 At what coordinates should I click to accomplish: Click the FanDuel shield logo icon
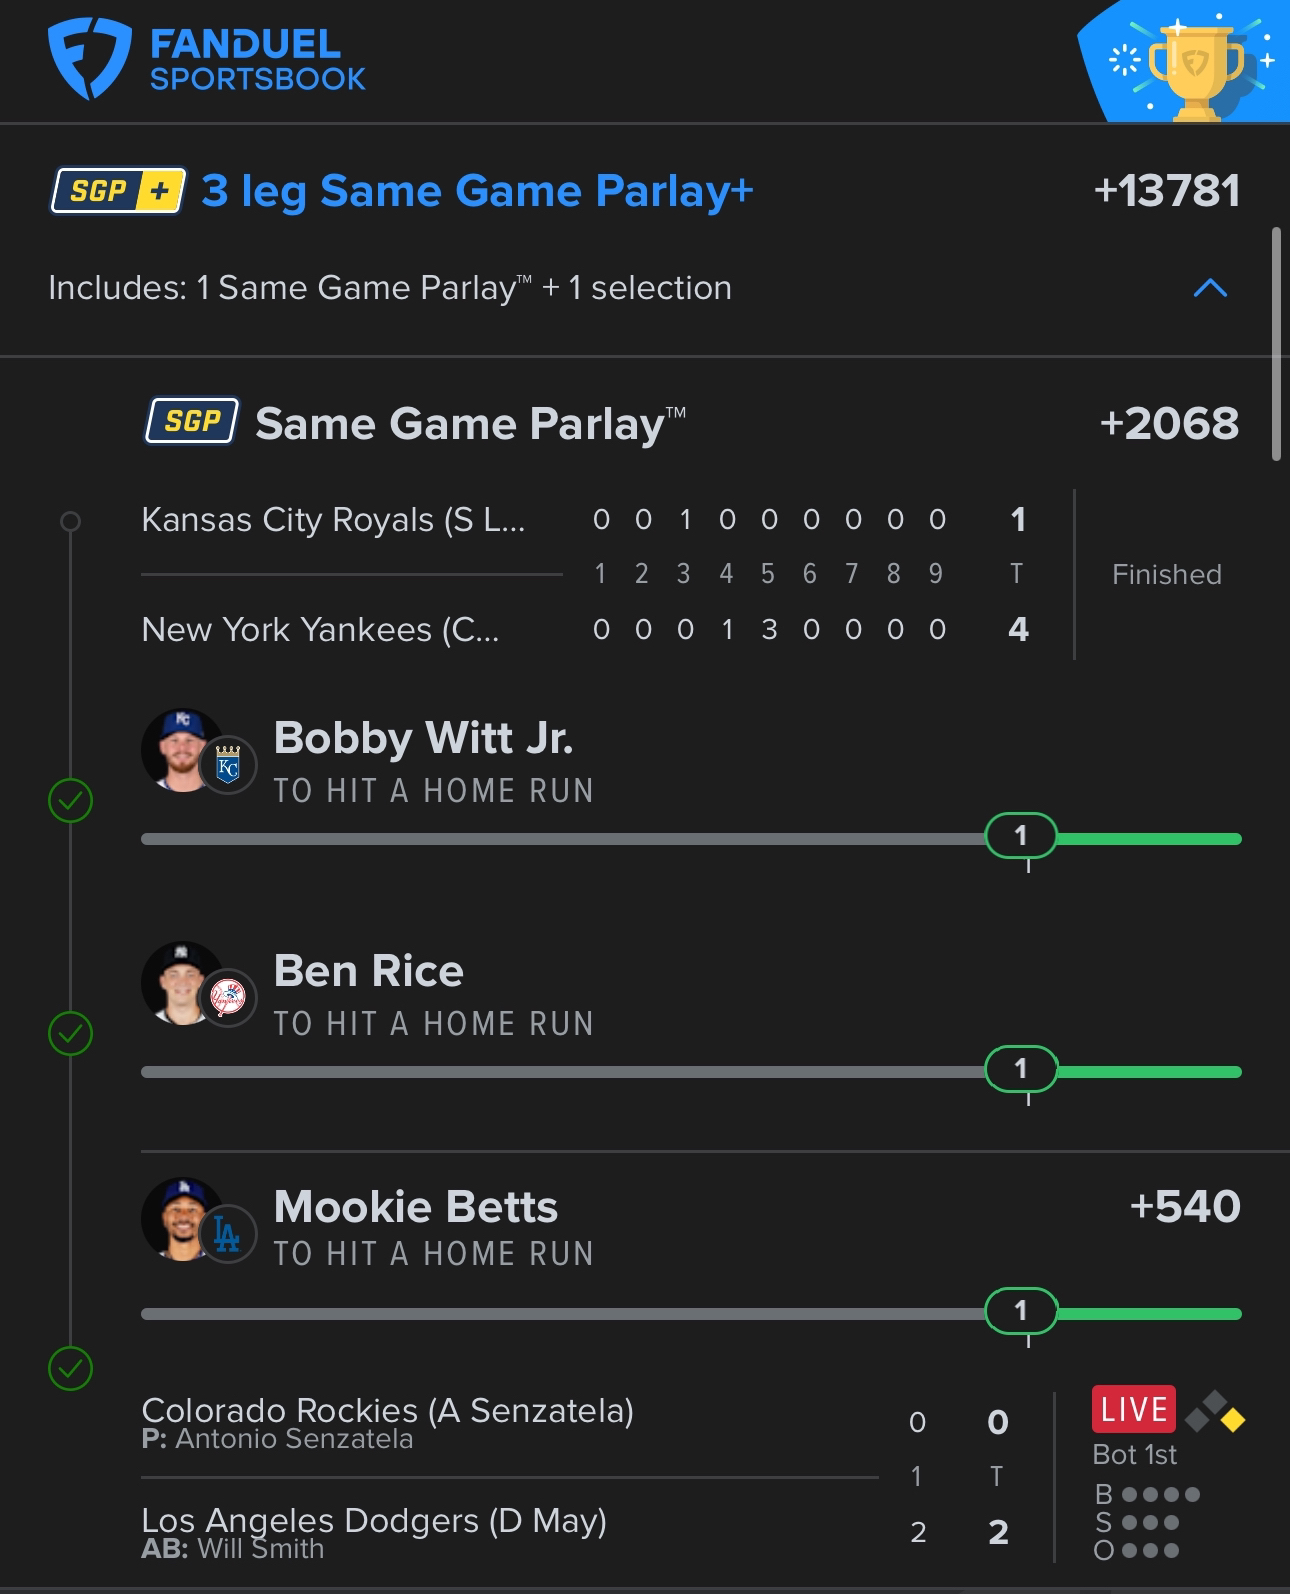click(89, 60)
